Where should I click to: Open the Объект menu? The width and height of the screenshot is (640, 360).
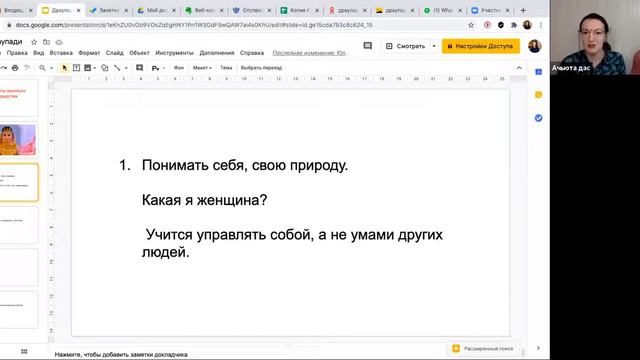coord(139,53)
